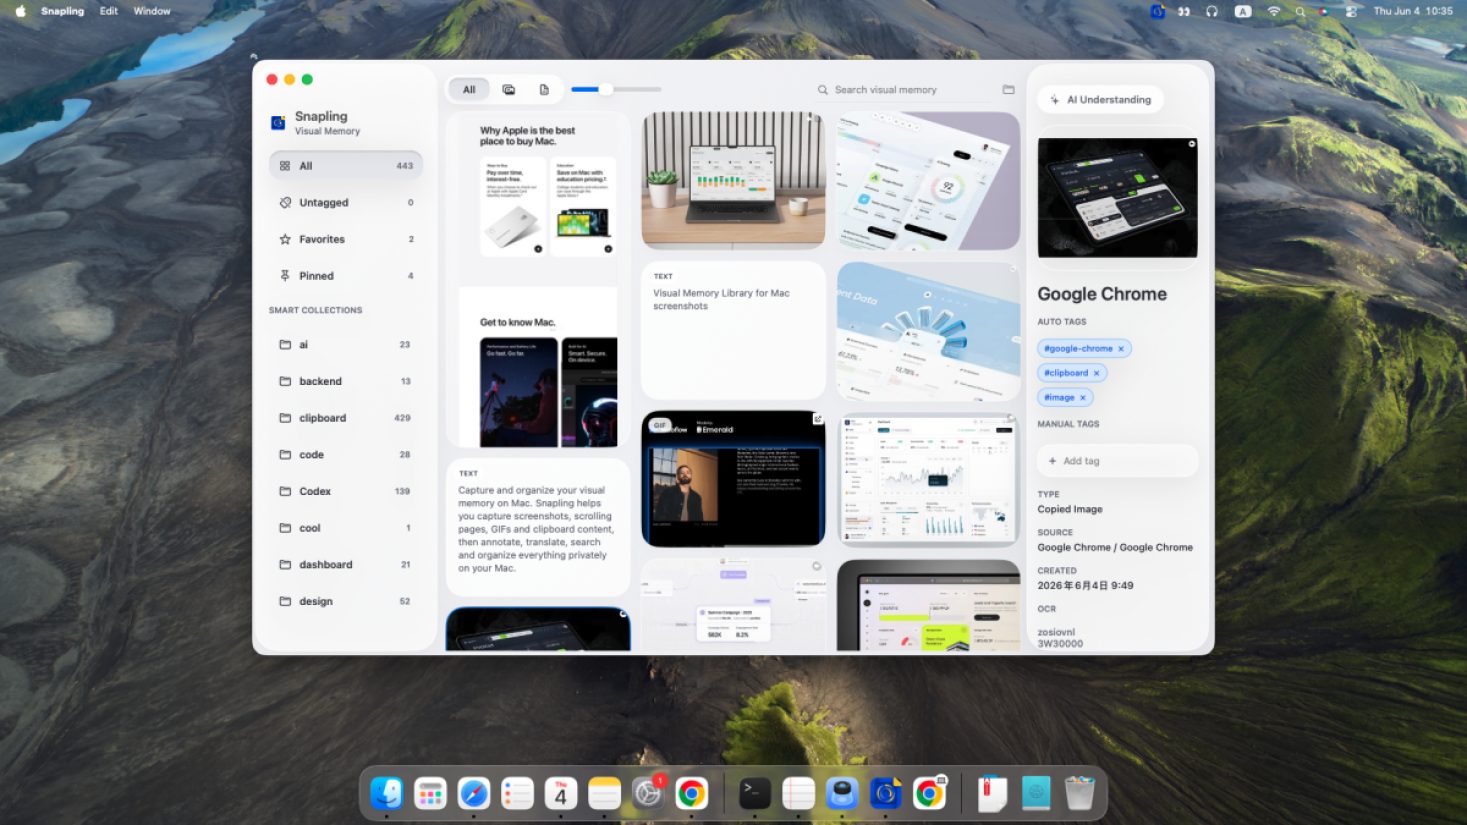Show Untagged items
Viewport: 1467px width, 825px height.
pyautogui.click(x=346, y=203)
